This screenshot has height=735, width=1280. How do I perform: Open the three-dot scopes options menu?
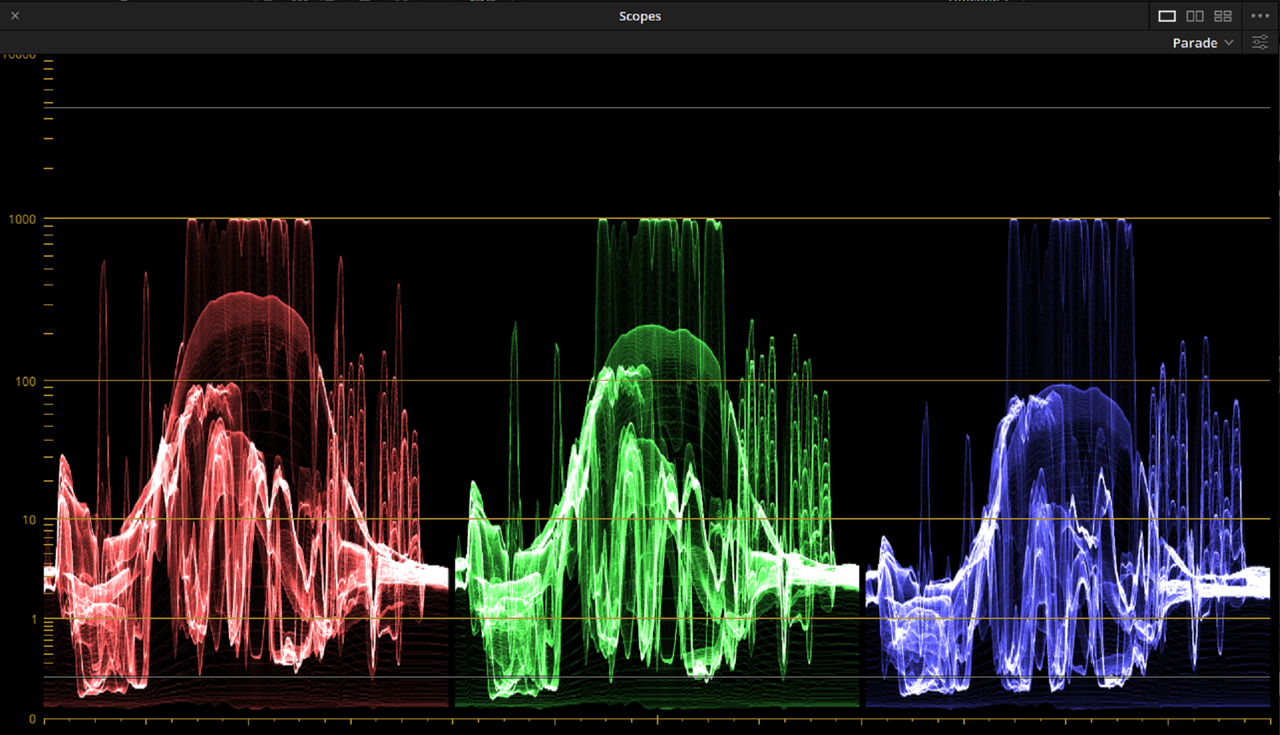[1260, 16]
